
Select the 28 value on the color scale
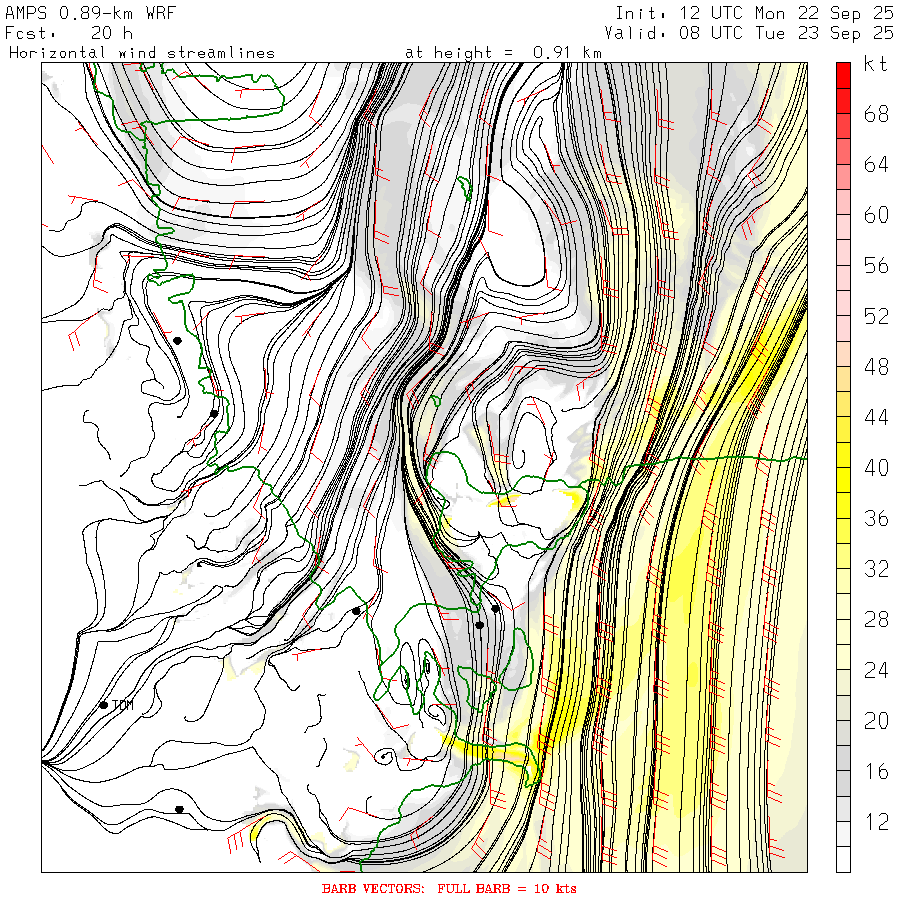coord(876,619)
